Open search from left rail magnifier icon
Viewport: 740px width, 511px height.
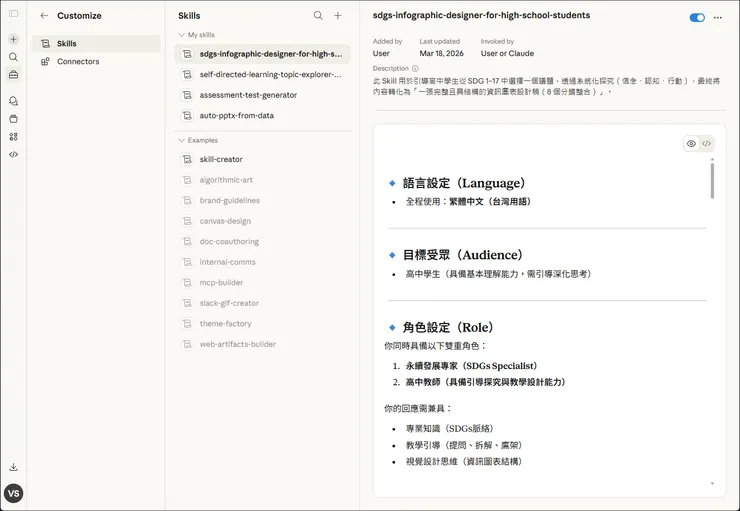tap(14, 57)
